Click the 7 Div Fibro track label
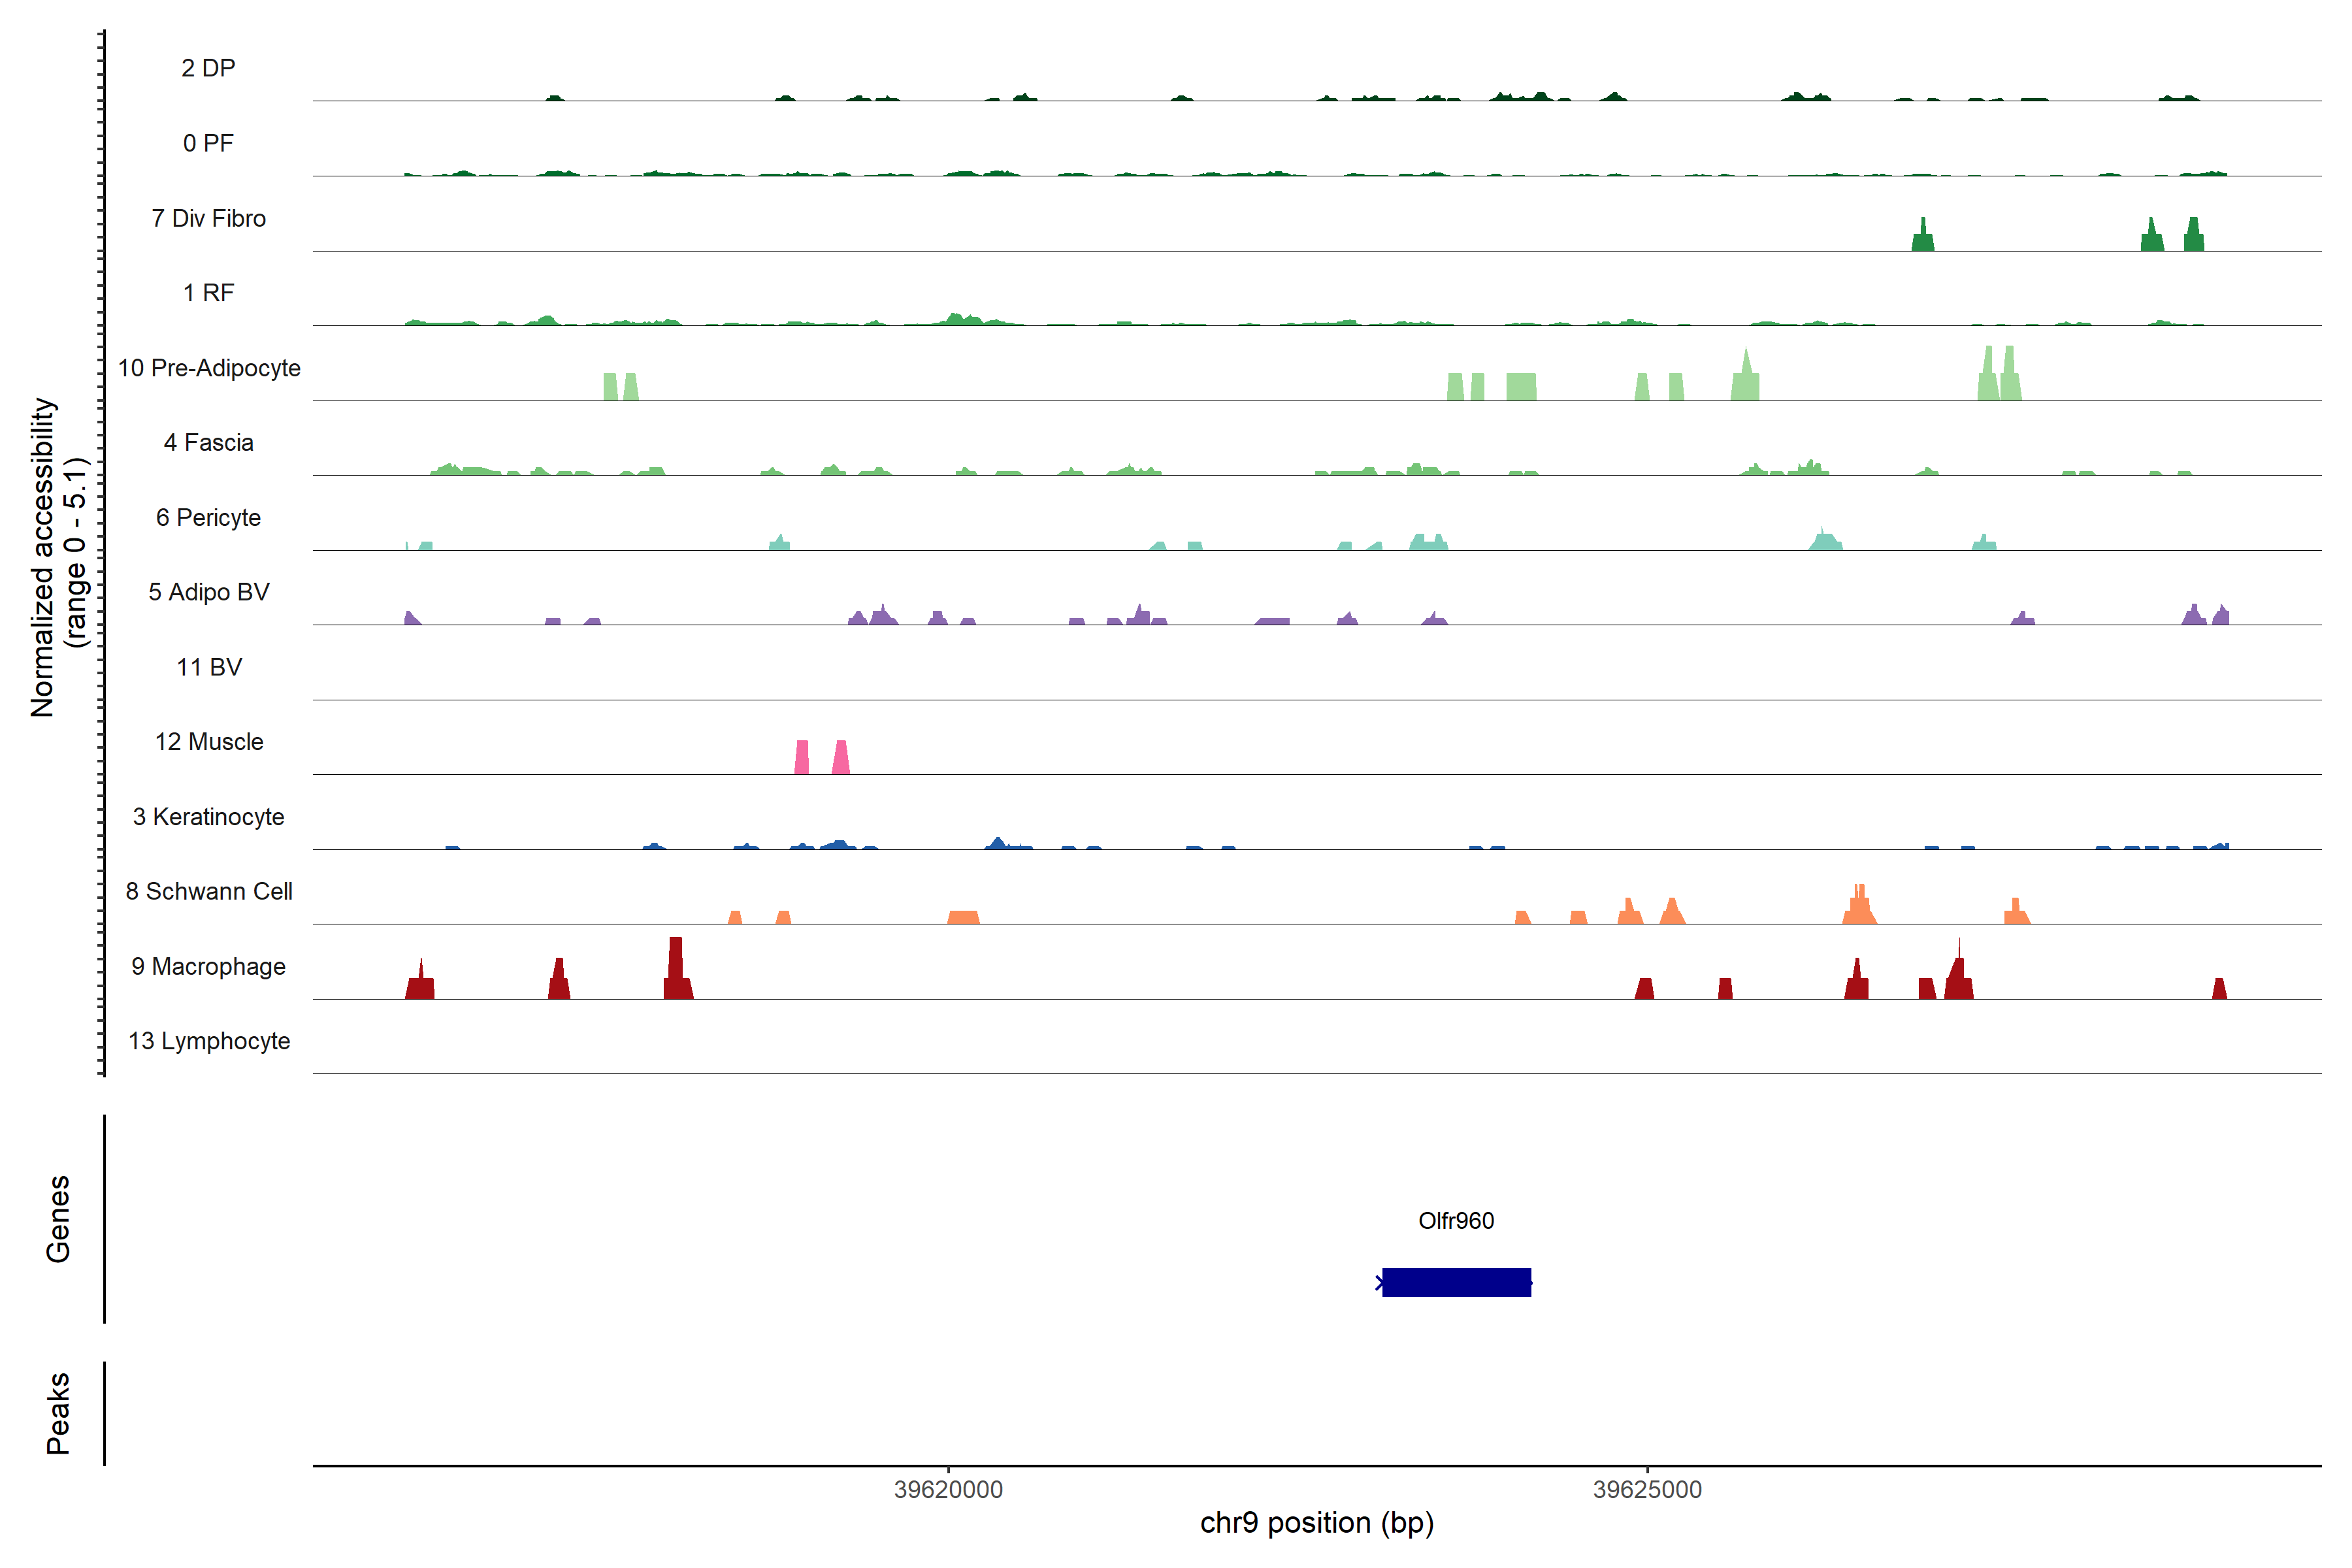The width and height of the screenshot is (2352, 1568). point(208,218)
